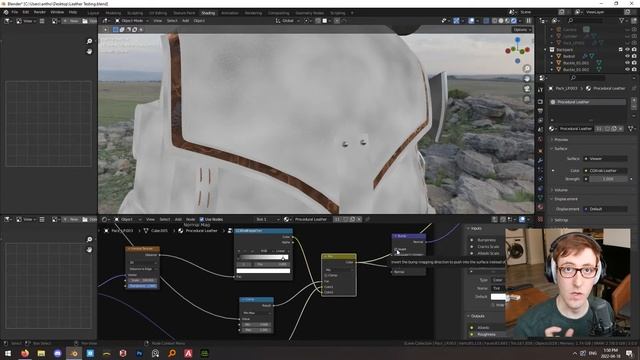The image size is (640, 360).
Task: Select rendered viewport shading mode
Action: [514, 20]
